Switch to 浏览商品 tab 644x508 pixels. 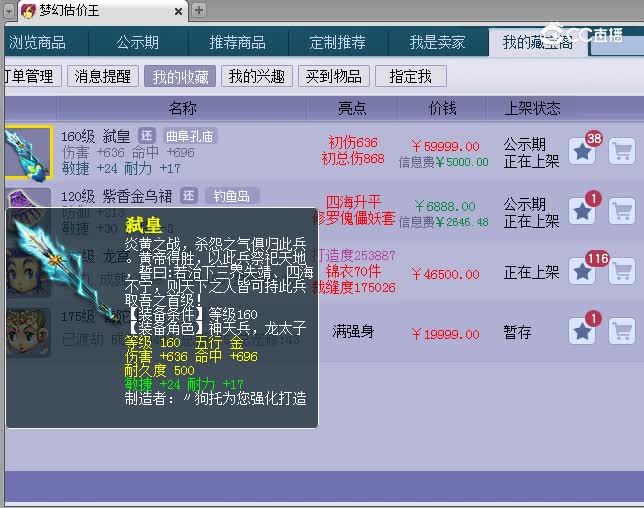point(37,42)
